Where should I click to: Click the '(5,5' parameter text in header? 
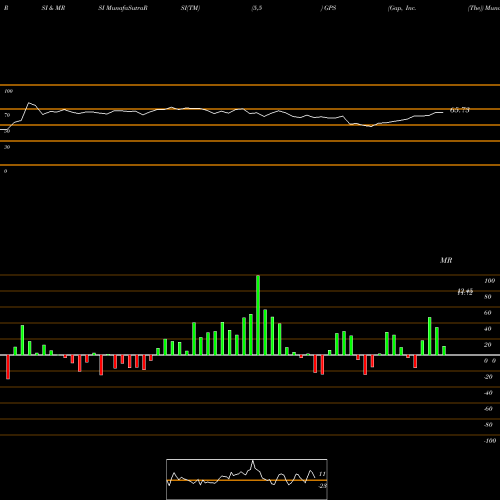(257, 8)
